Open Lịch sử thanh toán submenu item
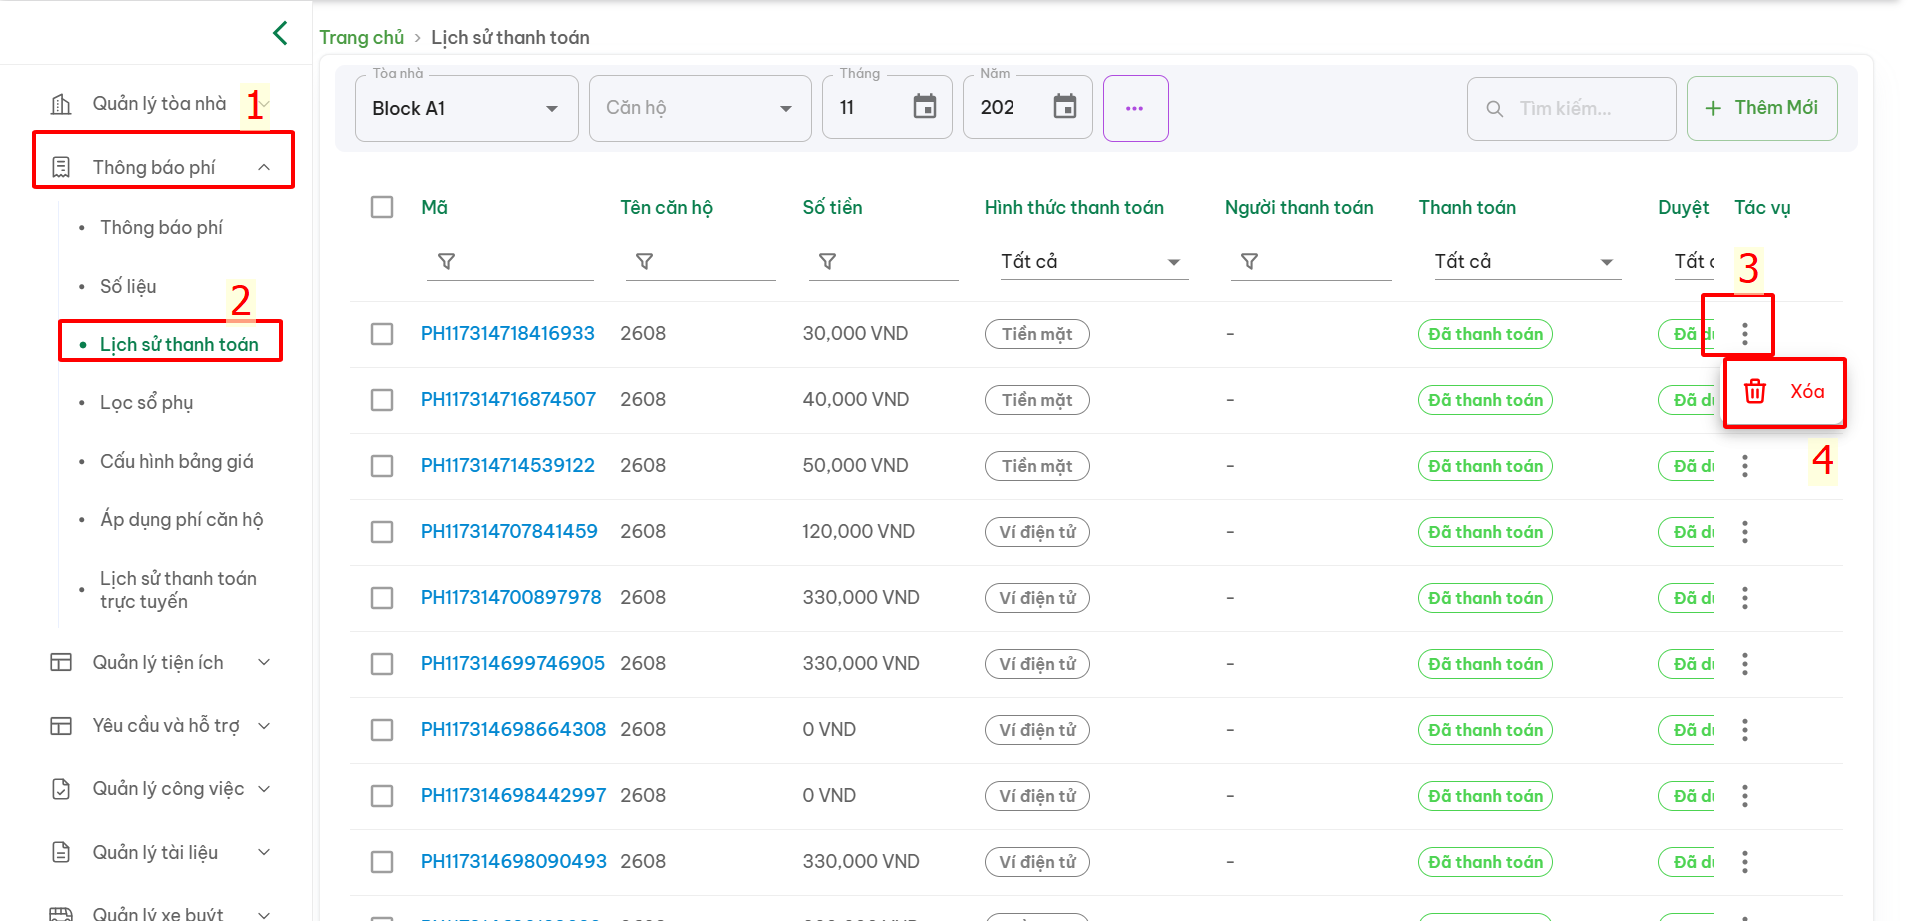The image size is (1920, 921). coord(179,345)
